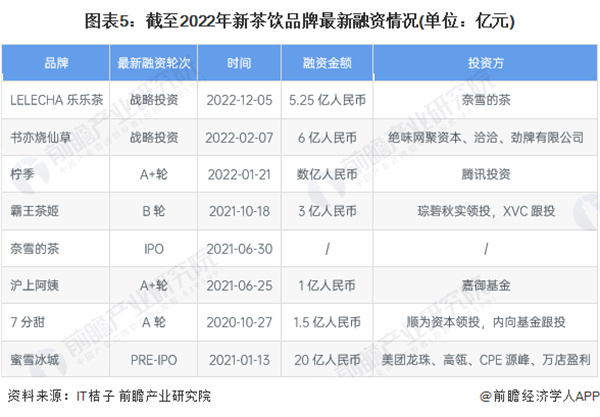This screenshot has width=600, height=417.
Task: Click the 时间 column header
Action: [x=239, y=63]
